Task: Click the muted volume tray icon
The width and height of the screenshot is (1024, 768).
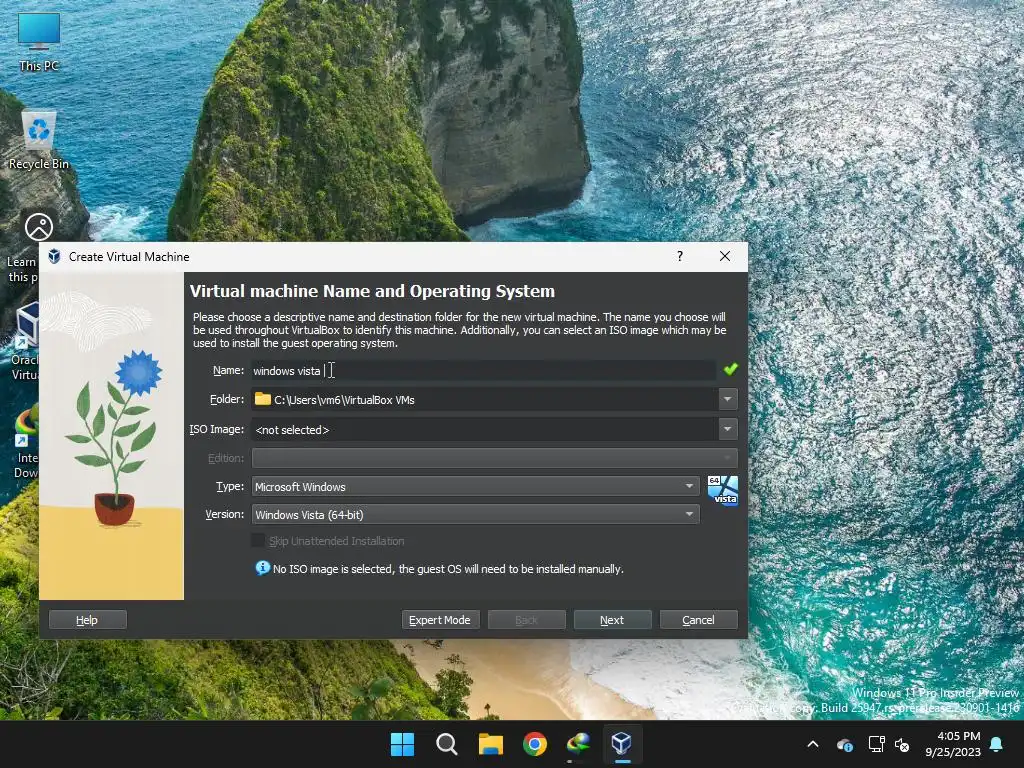Action: (x=903, y=744)
